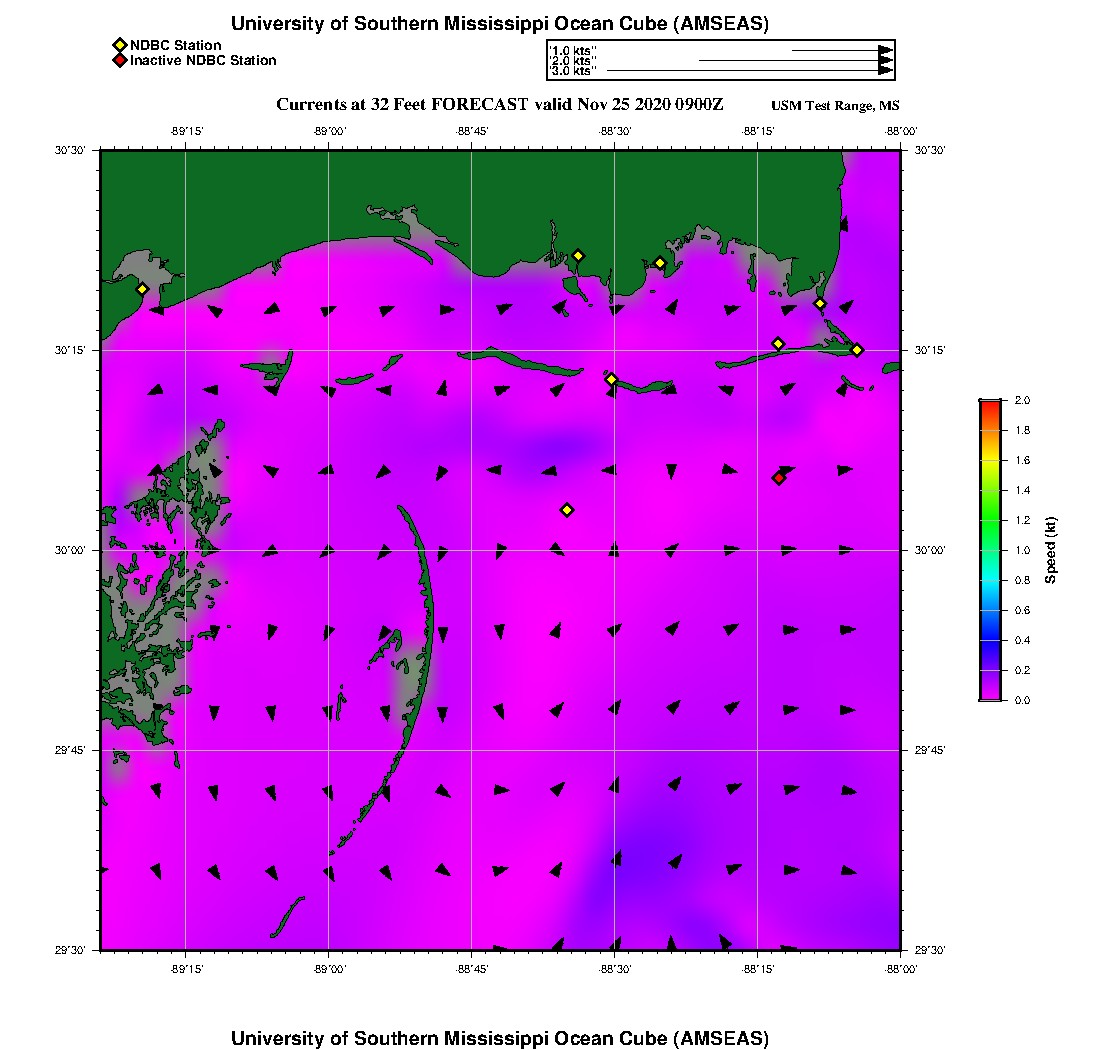Image resolution: width=1100 pixels, height=1050 pixels.
Task: Choose the coastal yellow station marker nearest 88°35' on the north shore
Action: (x=577, y=255)
